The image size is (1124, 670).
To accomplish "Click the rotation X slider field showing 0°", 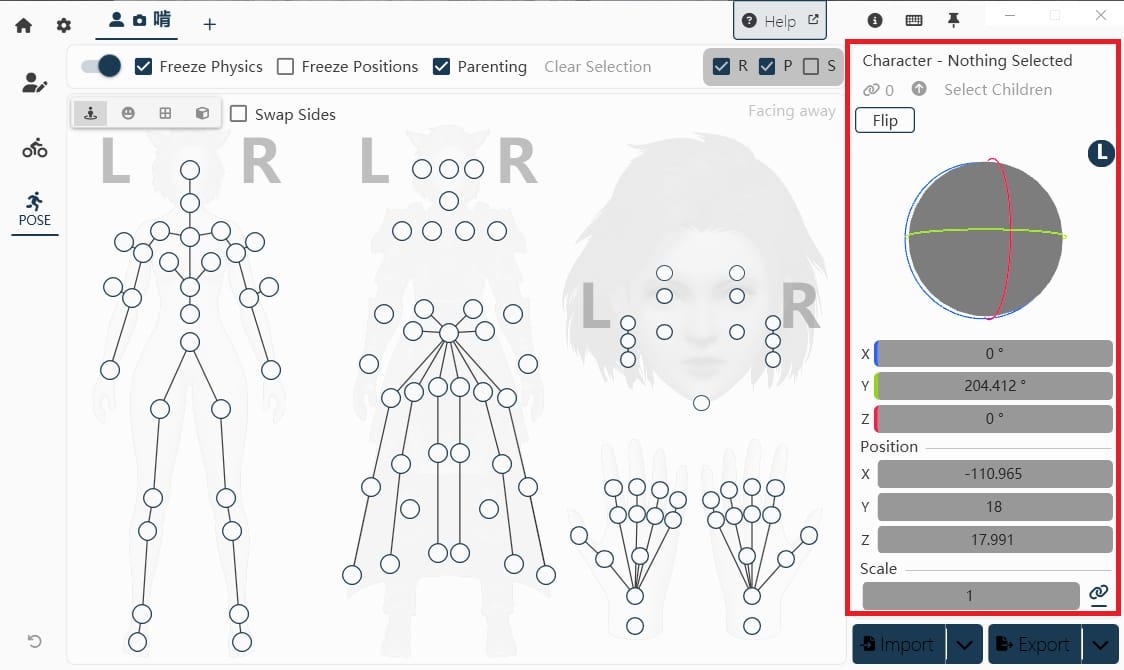I will (x=994, y=353).
